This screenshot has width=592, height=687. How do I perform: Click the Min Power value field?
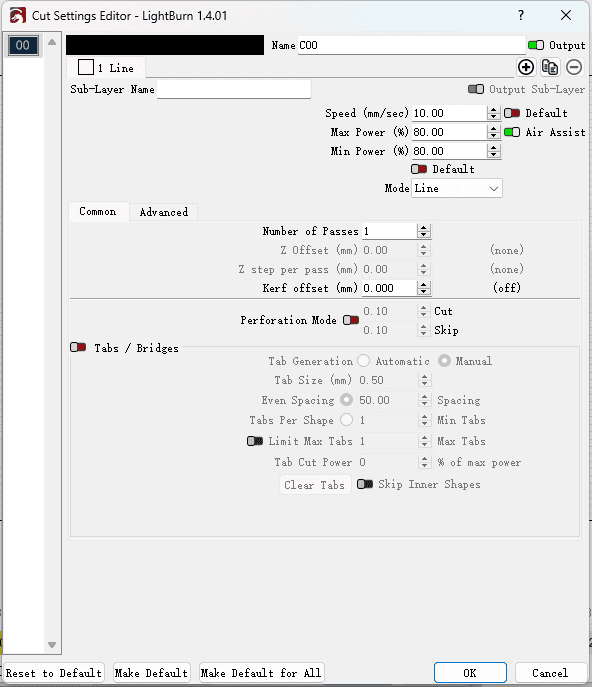(x=449, y=151)
